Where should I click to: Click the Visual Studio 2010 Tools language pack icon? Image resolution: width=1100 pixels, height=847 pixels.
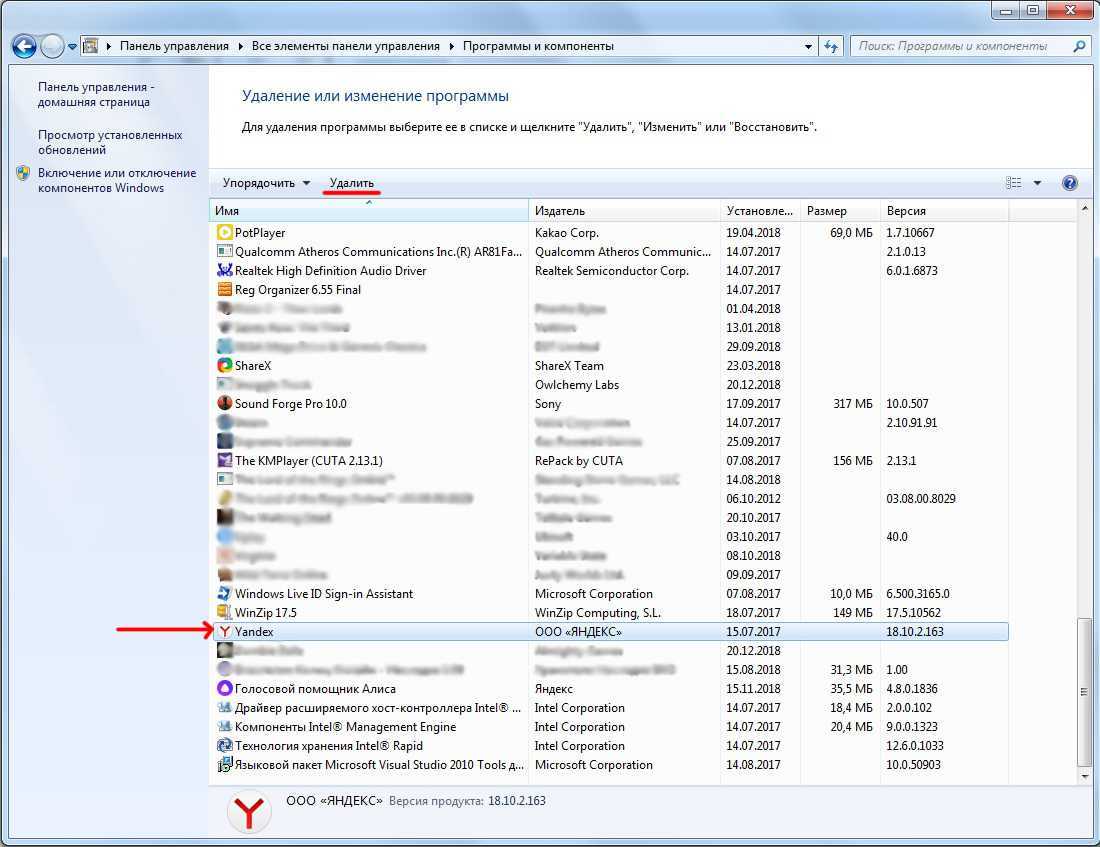click(224, 764)
